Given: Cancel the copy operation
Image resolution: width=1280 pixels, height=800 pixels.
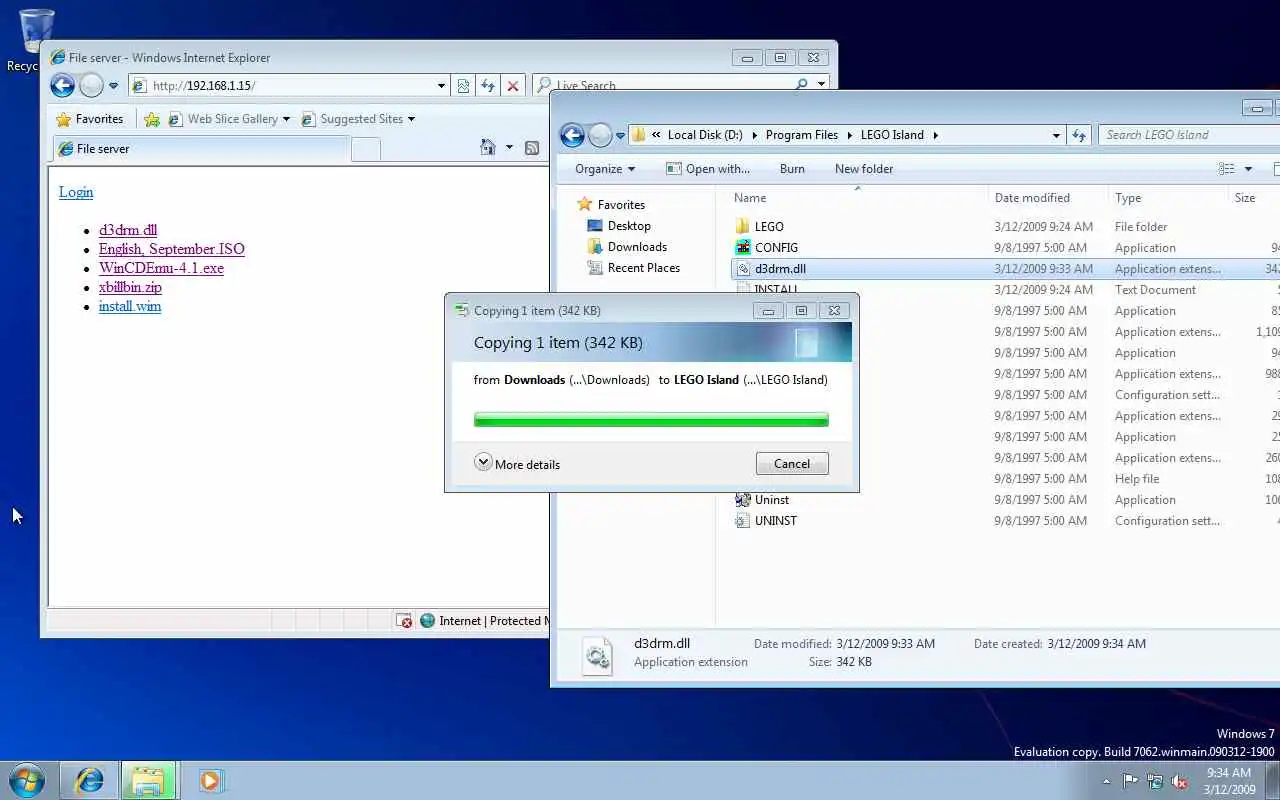Looking at the screenshot, I should 792,464.
